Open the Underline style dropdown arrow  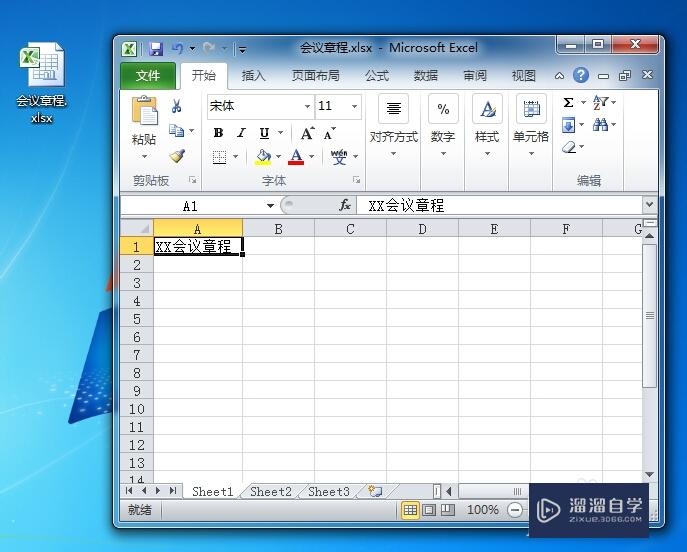[280, 133]
